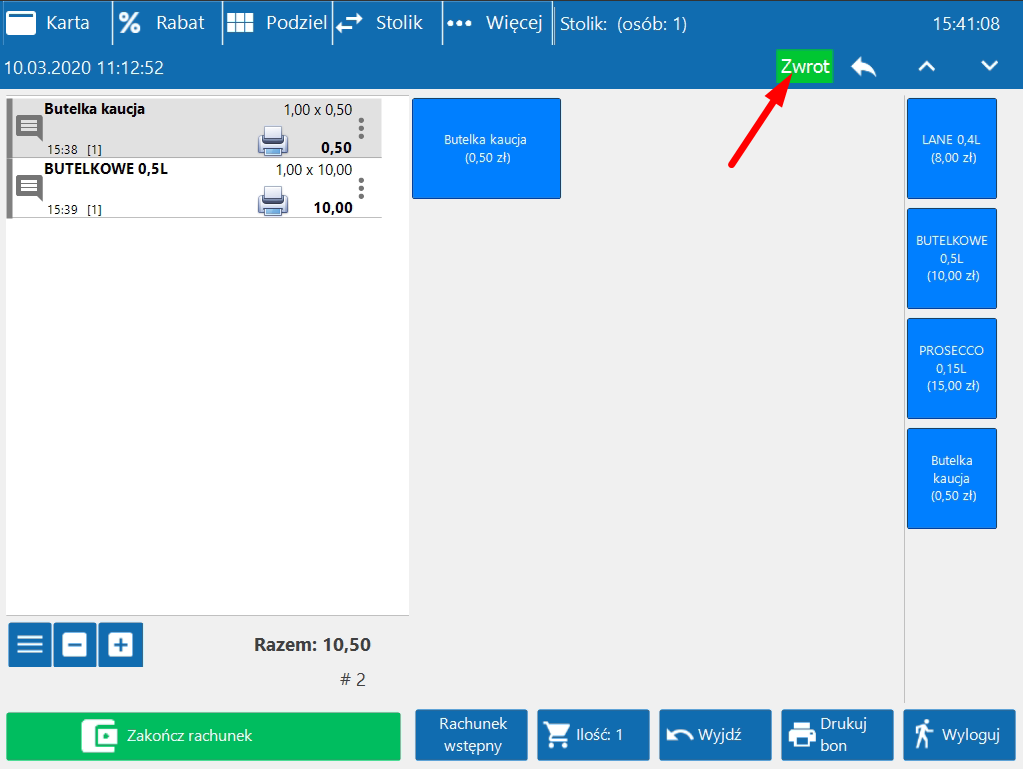This screenshot has width=1023, height=769.
Task: Open the hamburger list menu button
Action: (30, 645)
